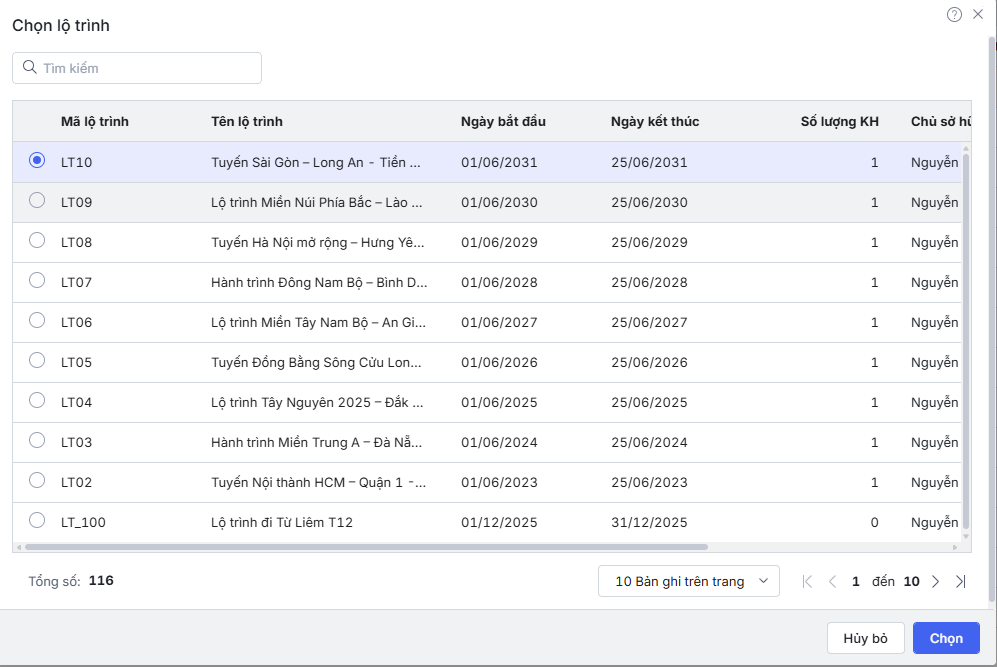
Task: Select the LT07 Hành trình Đông Nam Bộ row
Action: point(319,282)
